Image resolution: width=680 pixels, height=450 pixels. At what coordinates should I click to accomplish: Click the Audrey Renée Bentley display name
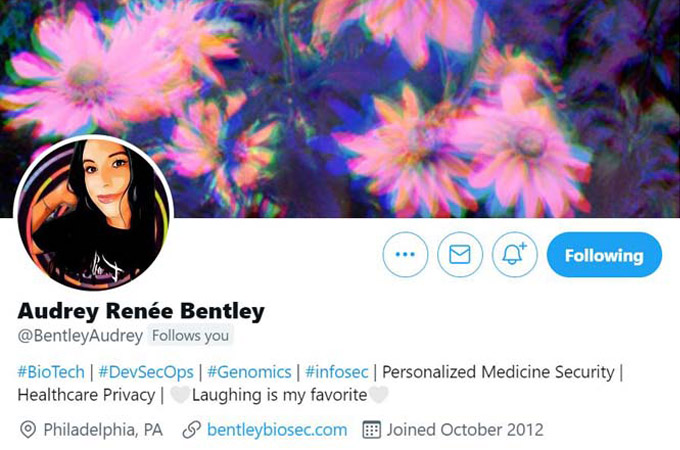pyautogui.click(x=141, y=311)
